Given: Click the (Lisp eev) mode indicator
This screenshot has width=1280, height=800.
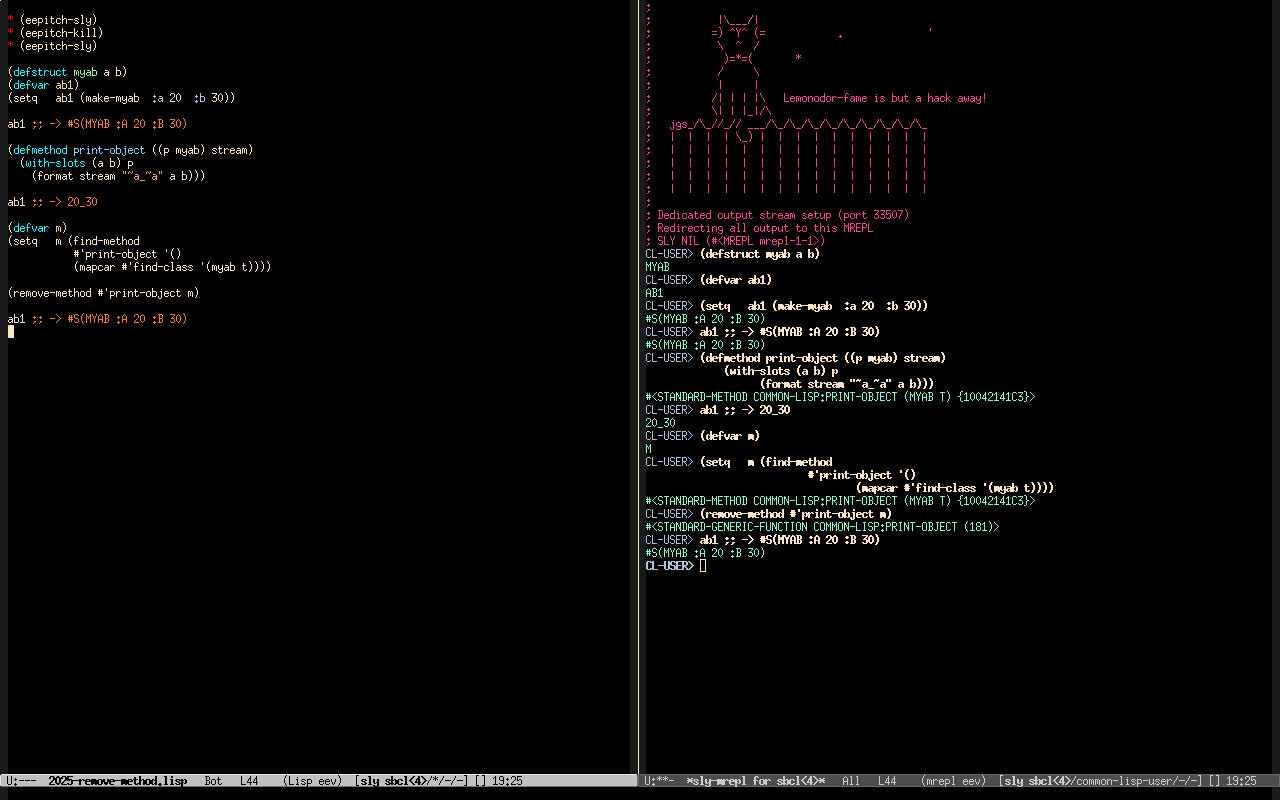Looking at the screenshot, I should pyautogui.click(x=312, y=781).
